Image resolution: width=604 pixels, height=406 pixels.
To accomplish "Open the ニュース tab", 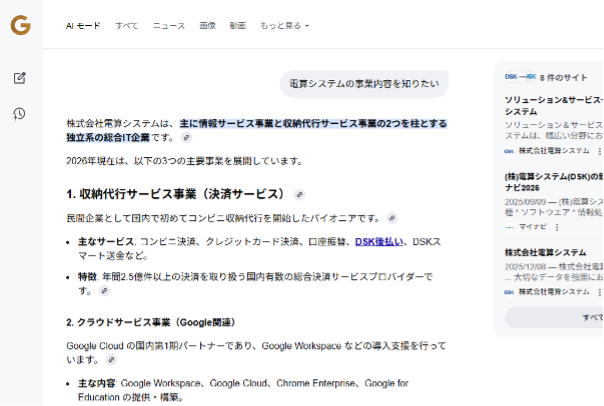I will tap(169, 26).
